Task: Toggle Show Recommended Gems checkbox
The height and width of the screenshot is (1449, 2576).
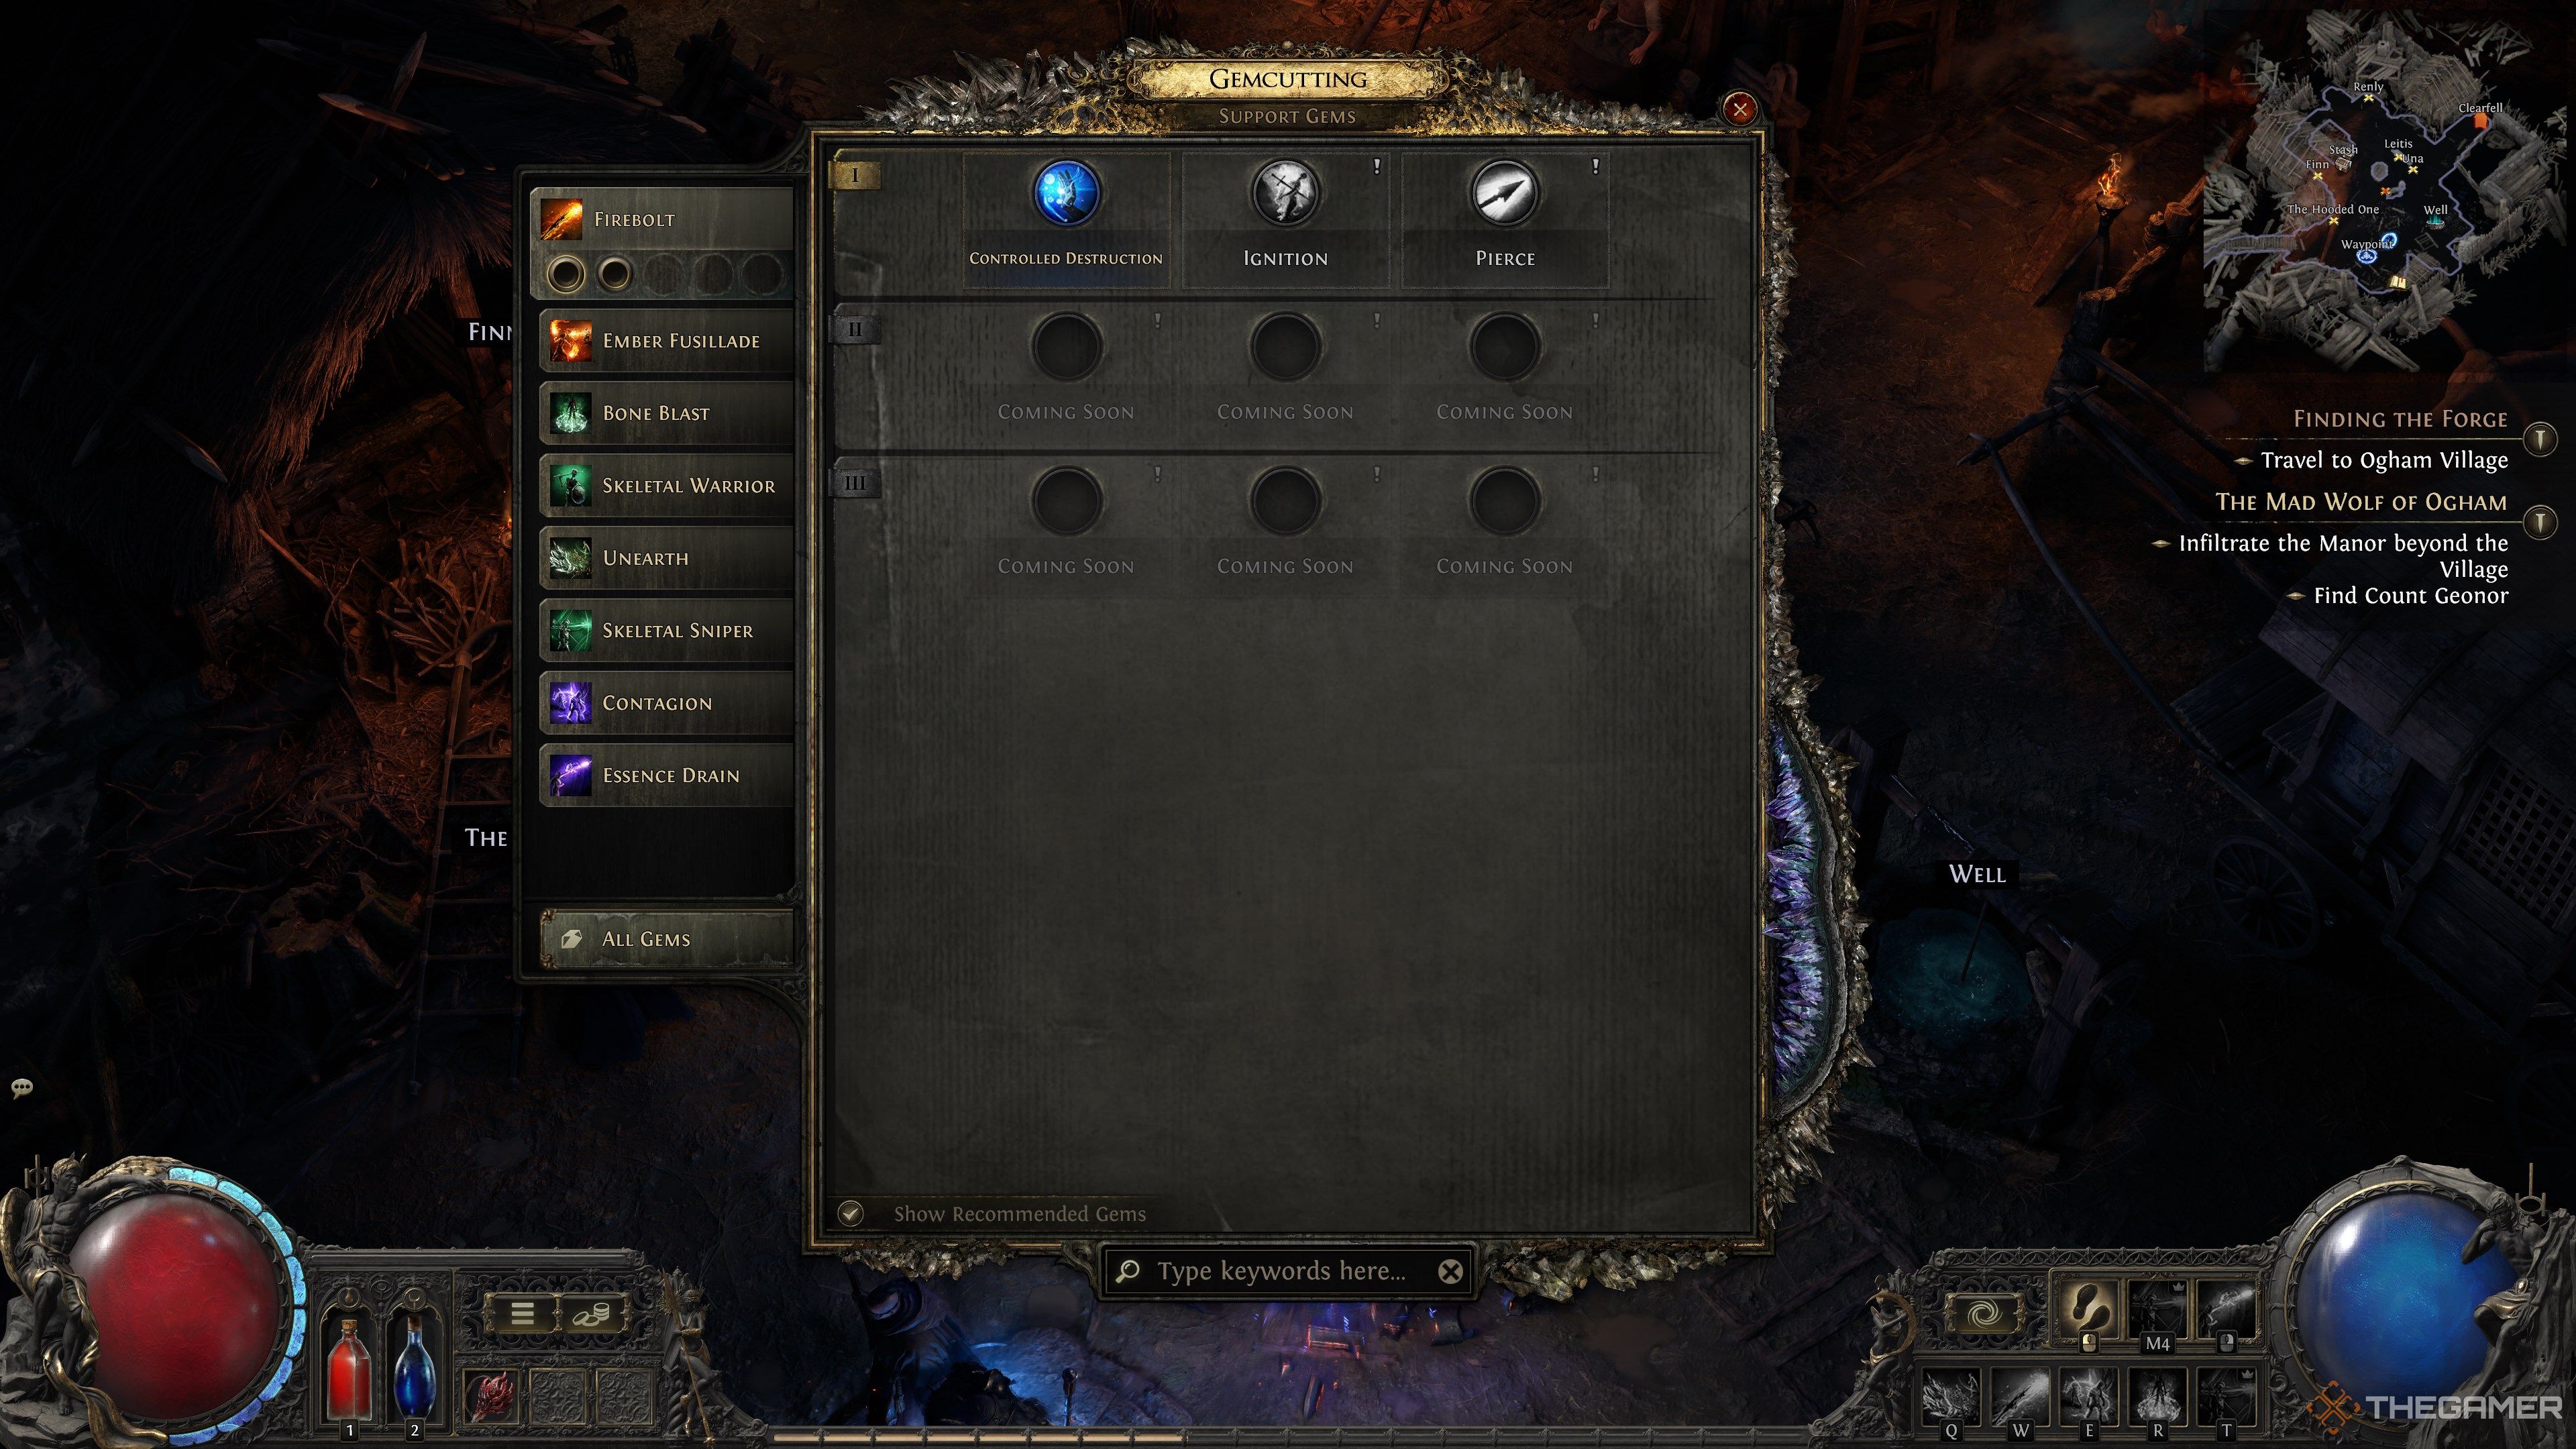Action: 856,1212
